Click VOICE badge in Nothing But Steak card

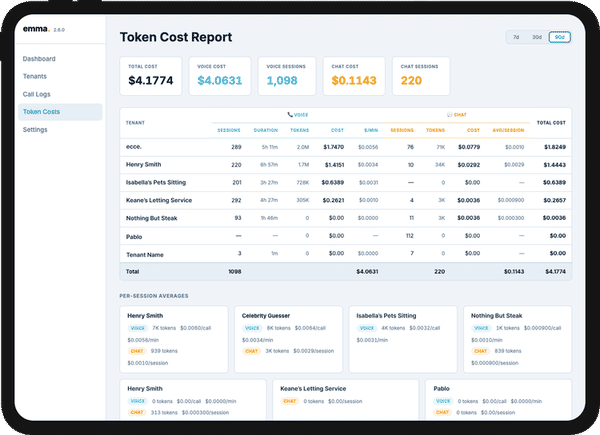(481, 328)
